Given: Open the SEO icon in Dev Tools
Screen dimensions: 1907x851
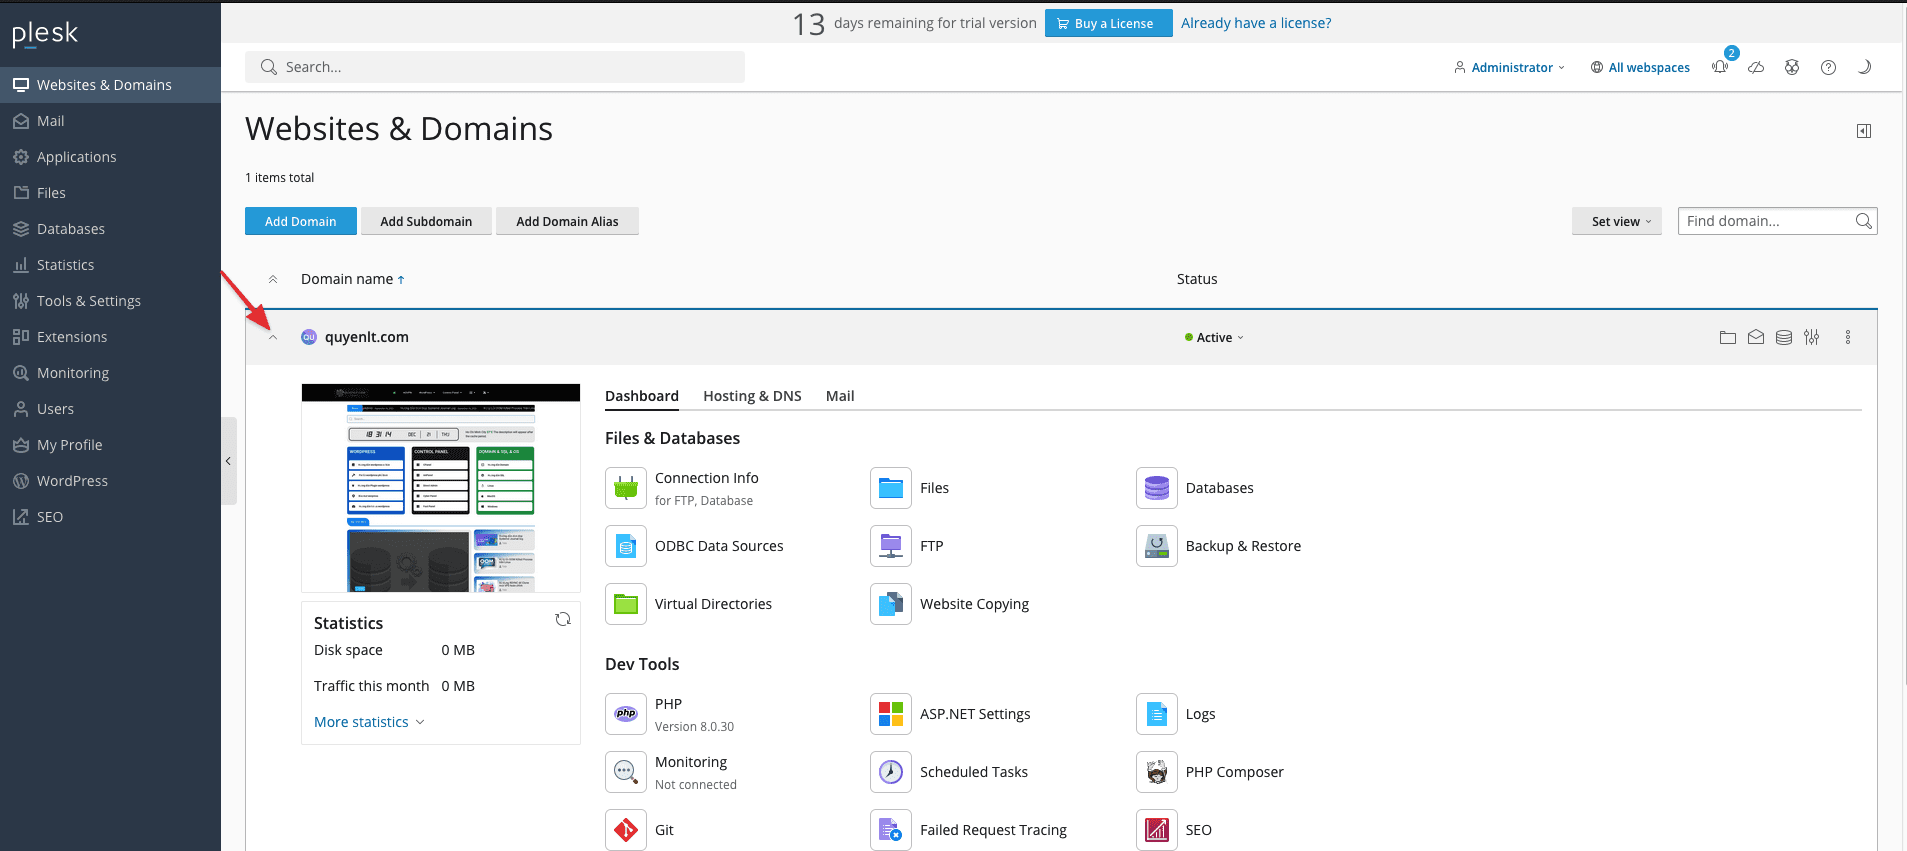Looking at the screenshot, I should click(1157, 830).
